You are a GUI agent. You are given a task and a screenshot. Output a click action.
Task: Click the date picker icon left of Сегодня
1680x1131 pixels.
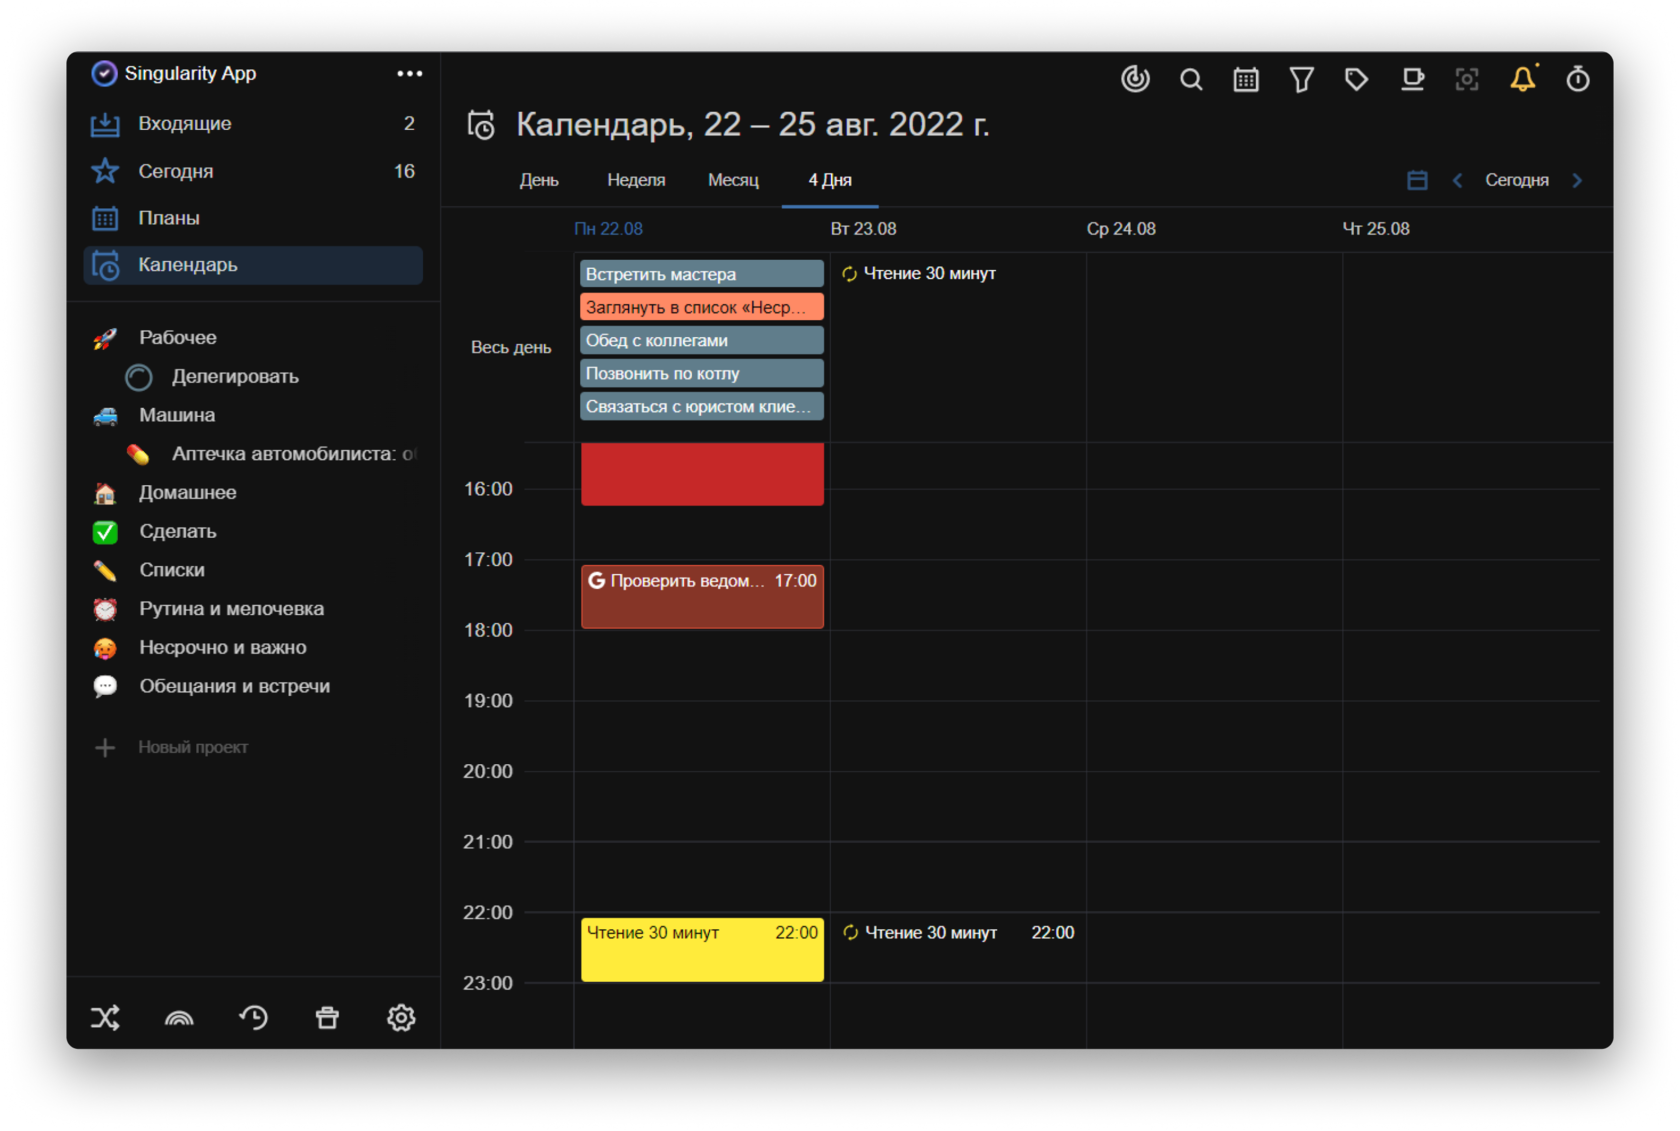coord(1417,180)
